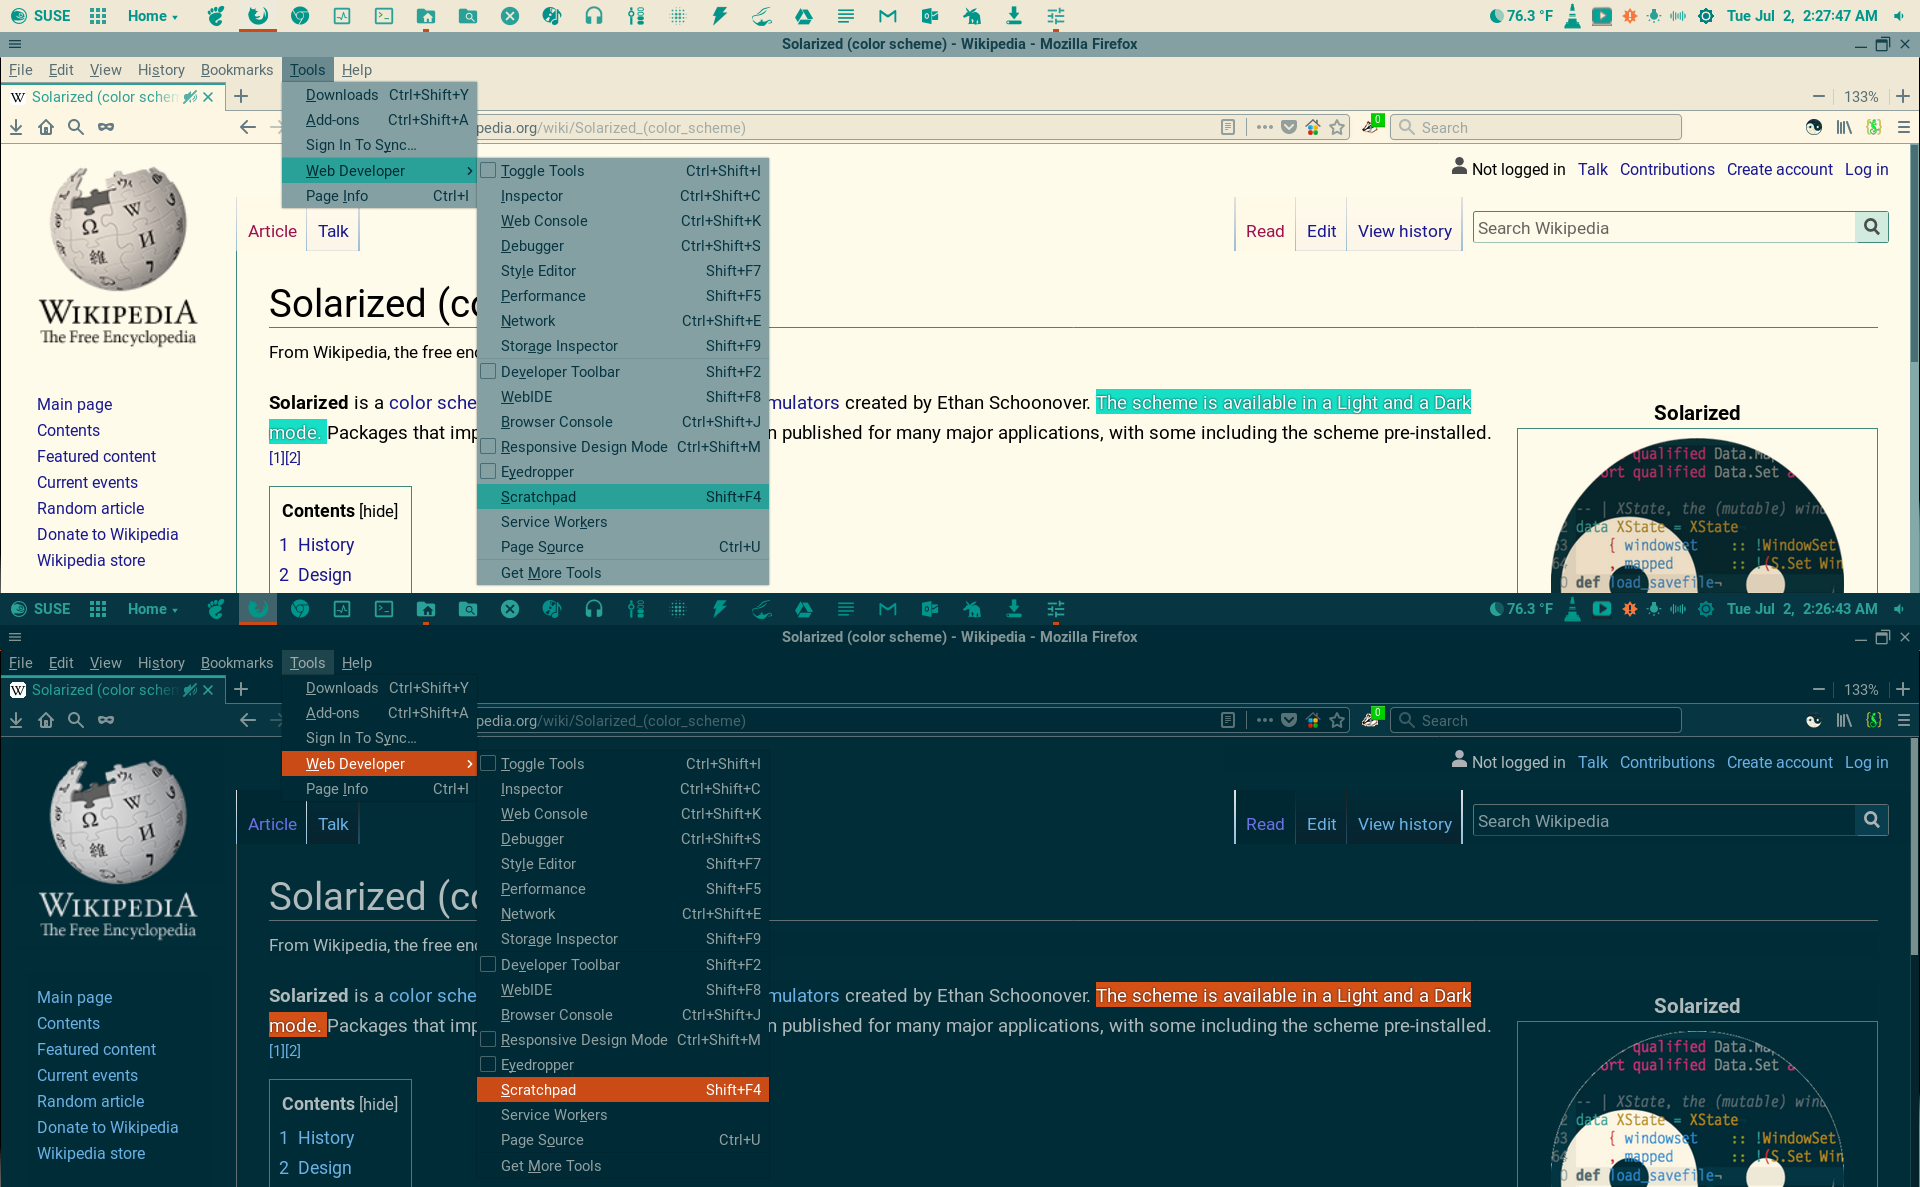1920x1187 pixels.
Task: Choose Page Source in the light submenu
Action: click(623, 547)
